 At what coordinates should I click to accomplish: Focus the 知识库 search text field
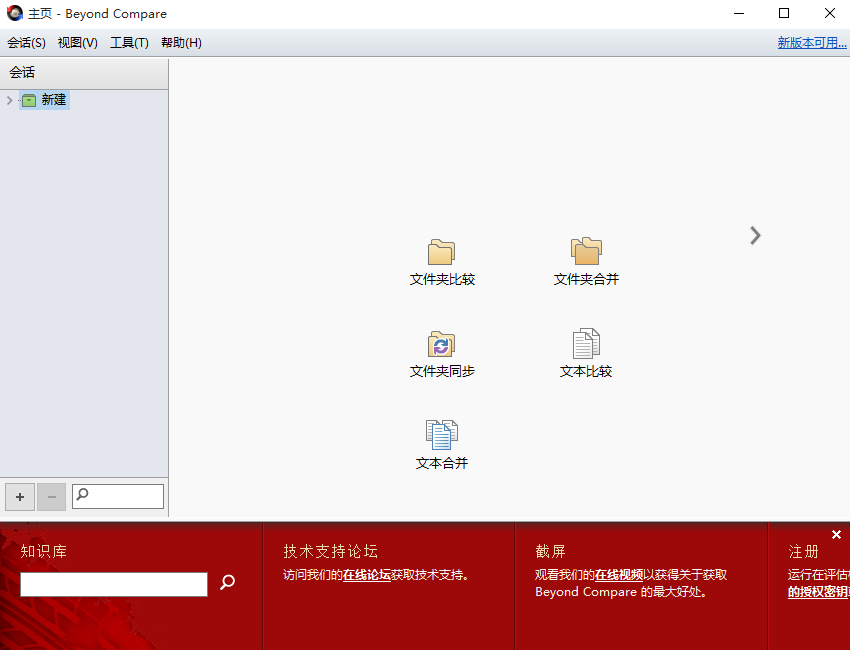point(113,584)
